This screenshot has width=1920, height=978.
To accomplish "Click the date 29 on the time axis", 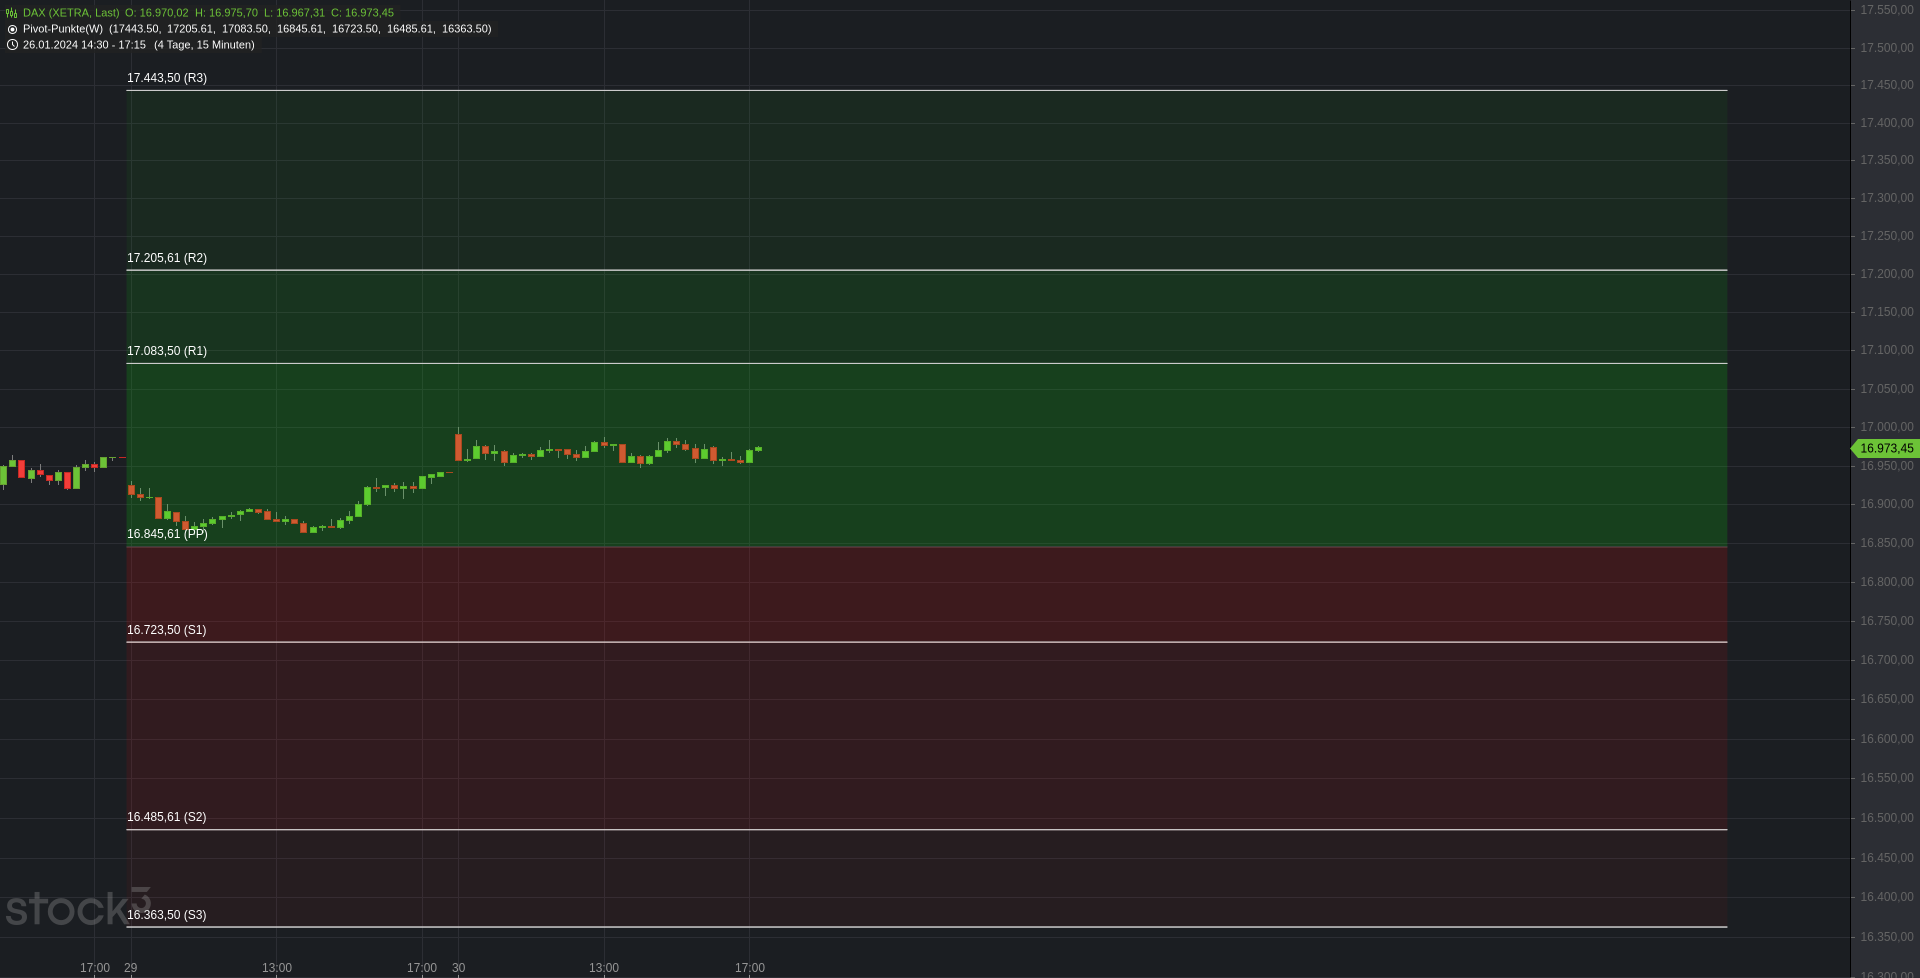I will click(131, 968).
